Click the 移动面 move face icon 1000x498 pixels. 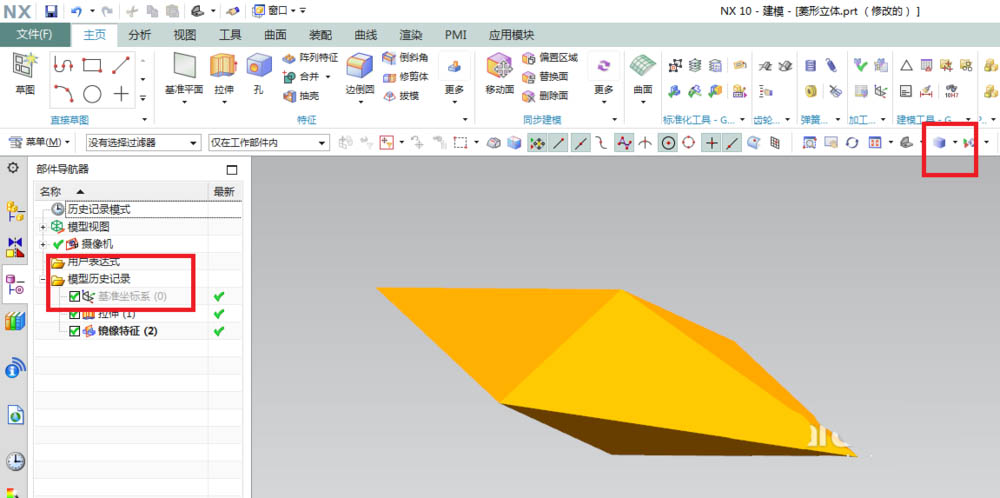point(499,65)
